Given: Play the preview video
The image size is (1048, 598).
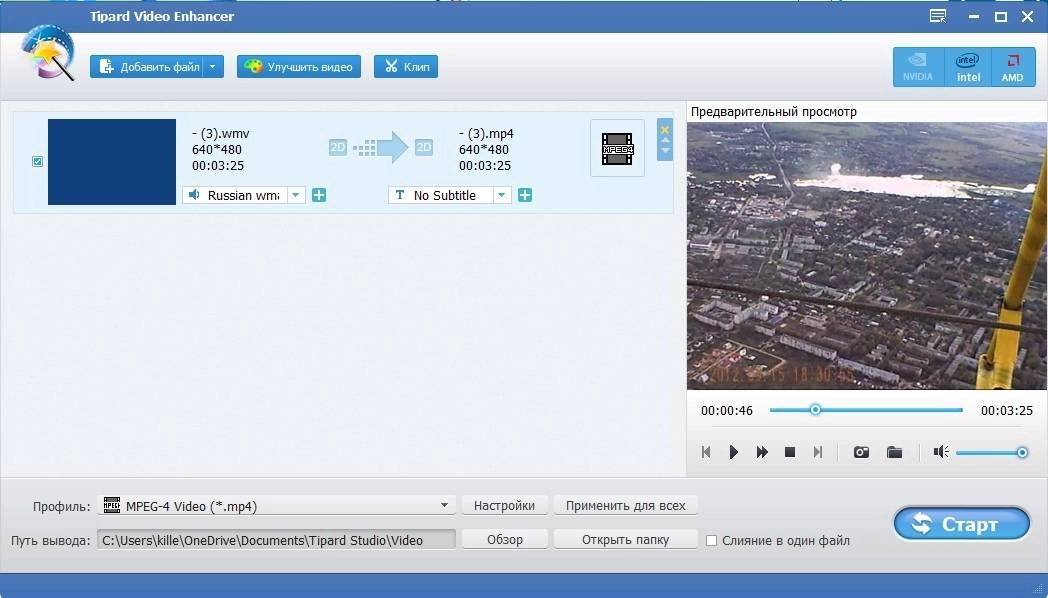Looking at the screenshot, I should (733, 452).
